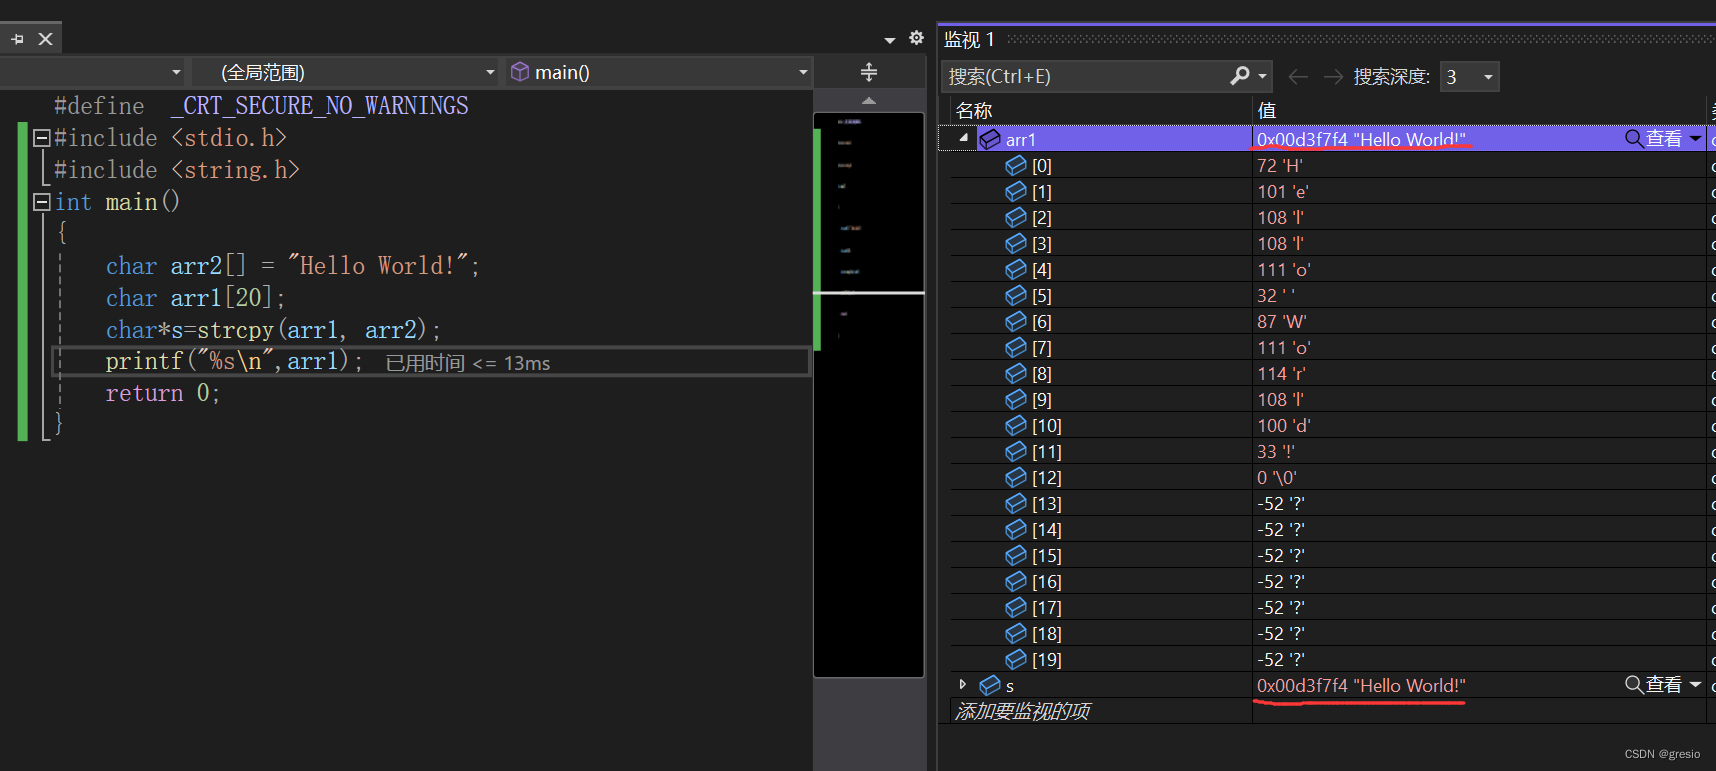Collapse the main() function block

tap(42, 202)
